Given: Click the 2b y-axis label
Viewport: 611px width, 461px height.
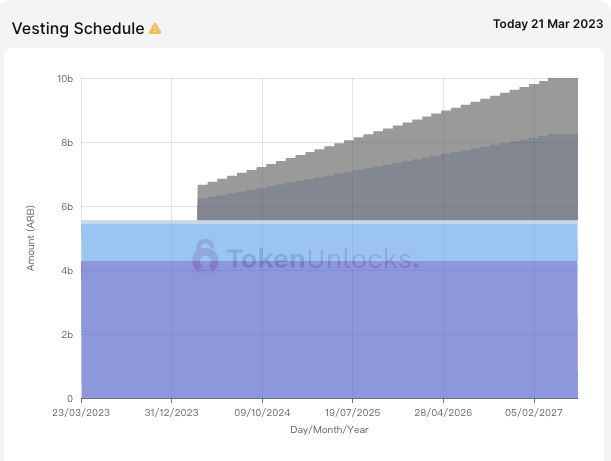Looking at the screenshot, I should 67,334.
